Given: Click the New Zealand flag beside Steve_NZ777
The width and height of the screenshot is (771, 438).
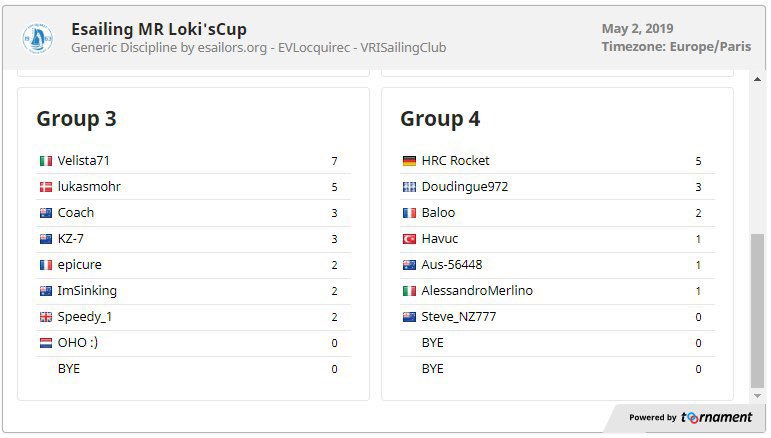Looking at the screenshot, I should 409,317.
